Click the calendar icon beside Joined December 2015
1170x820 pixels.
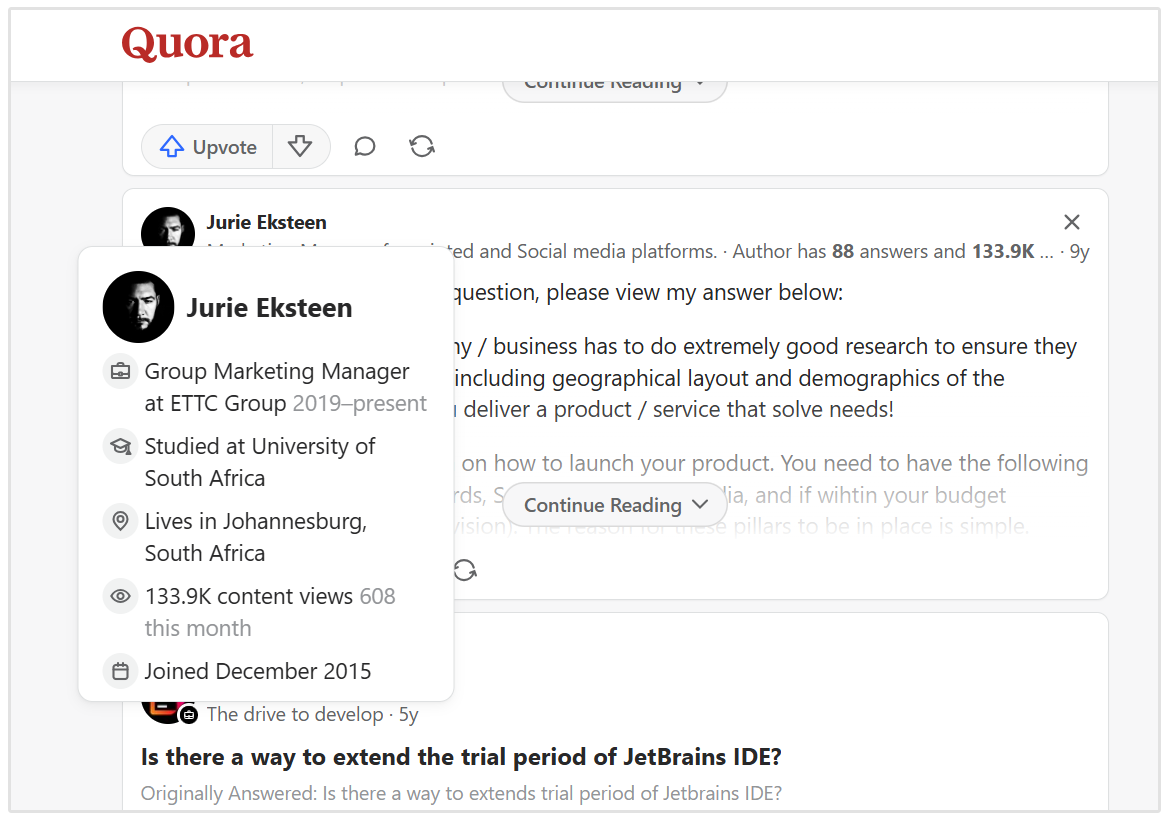pyautogui.click(x=120, y=671)
